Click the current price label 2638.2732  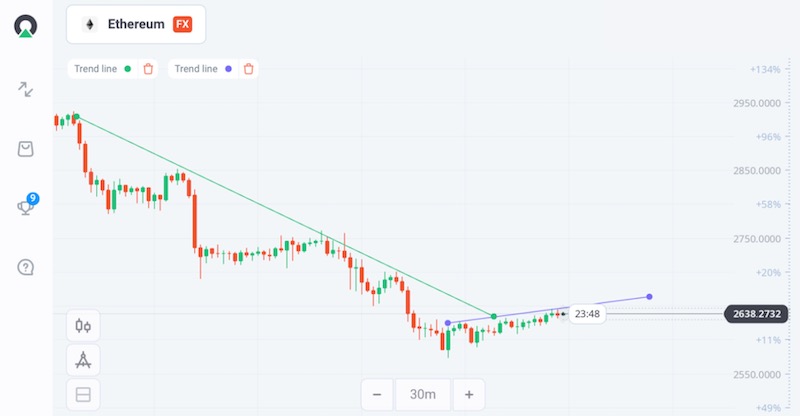point(755,314)
